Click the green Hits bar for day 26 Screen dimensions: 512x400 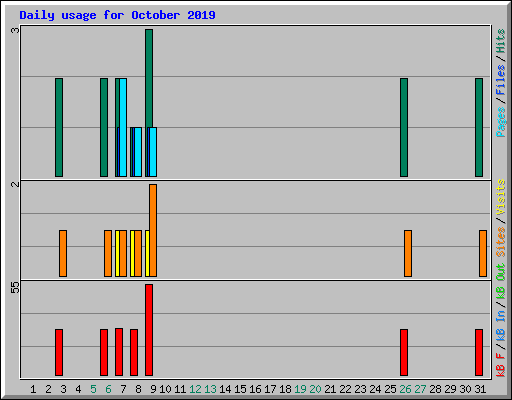point(404,127)
